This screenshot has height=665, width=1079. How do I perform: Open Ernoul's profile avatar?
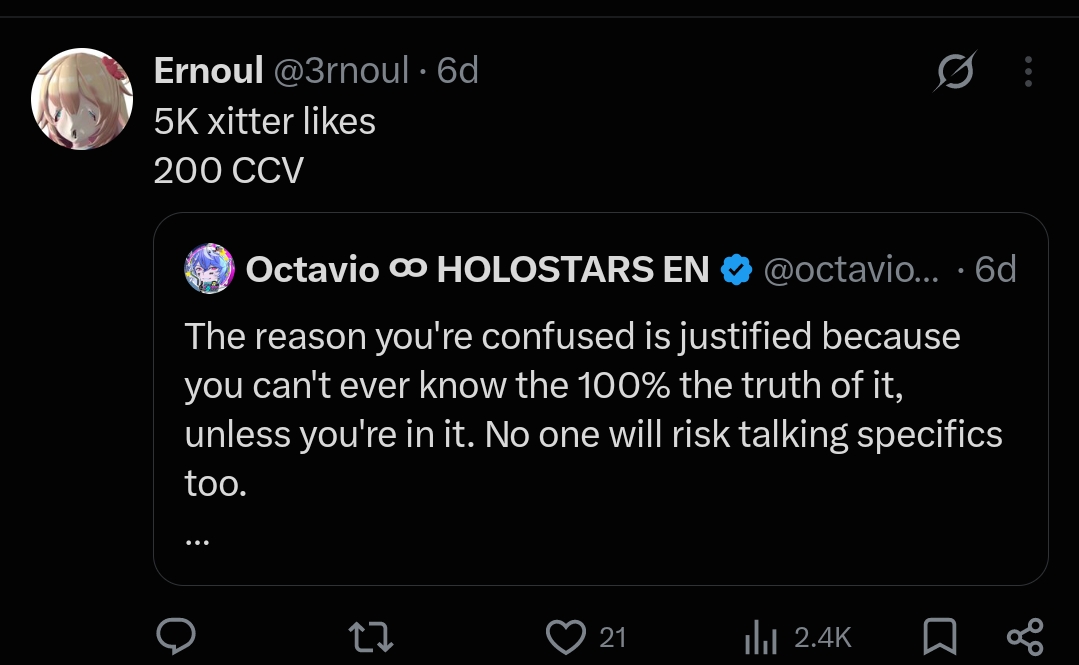[82, 99]
